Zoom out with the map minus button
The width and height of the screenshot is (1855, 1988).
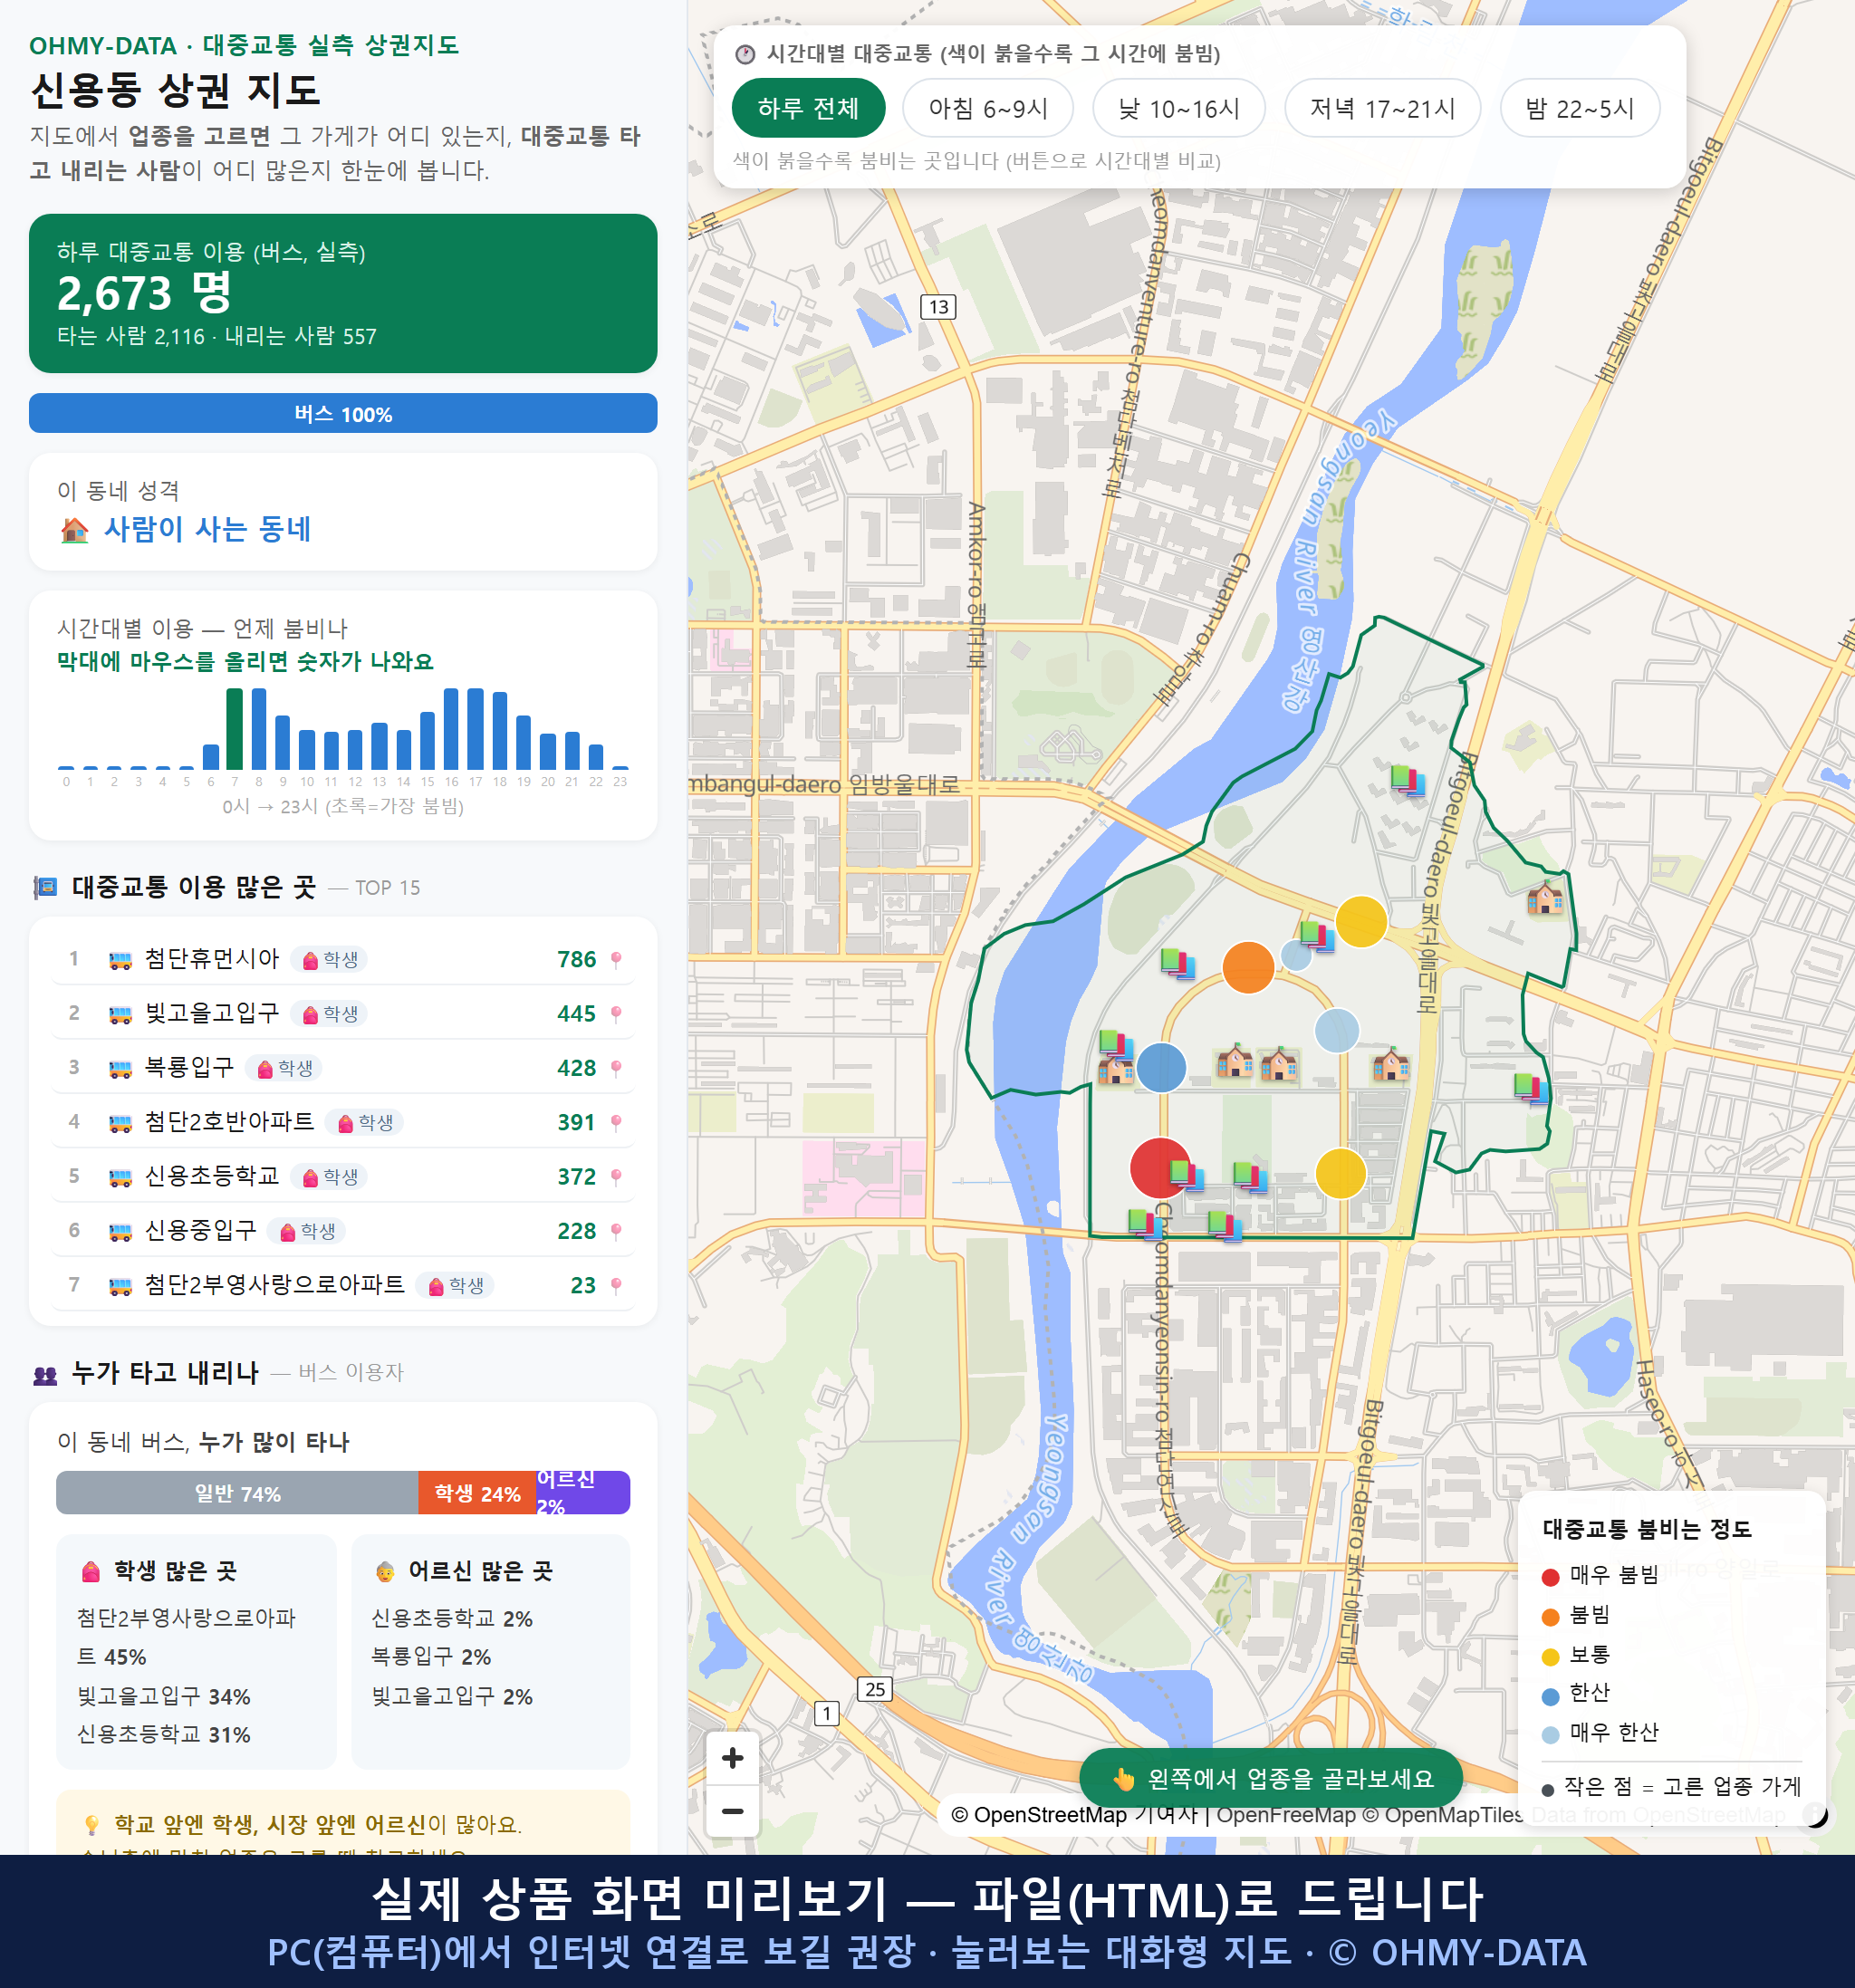click(732, 1811)
